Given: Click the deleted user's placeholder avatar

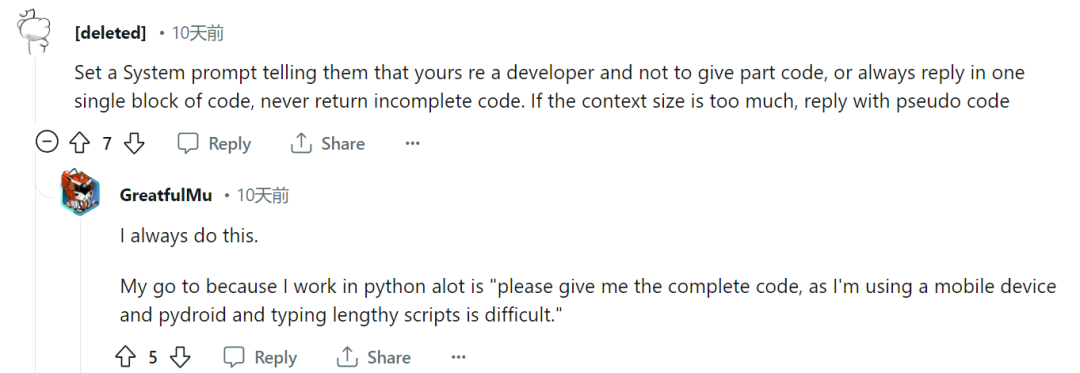Looking at the screenshot, I should pos(32,32).
